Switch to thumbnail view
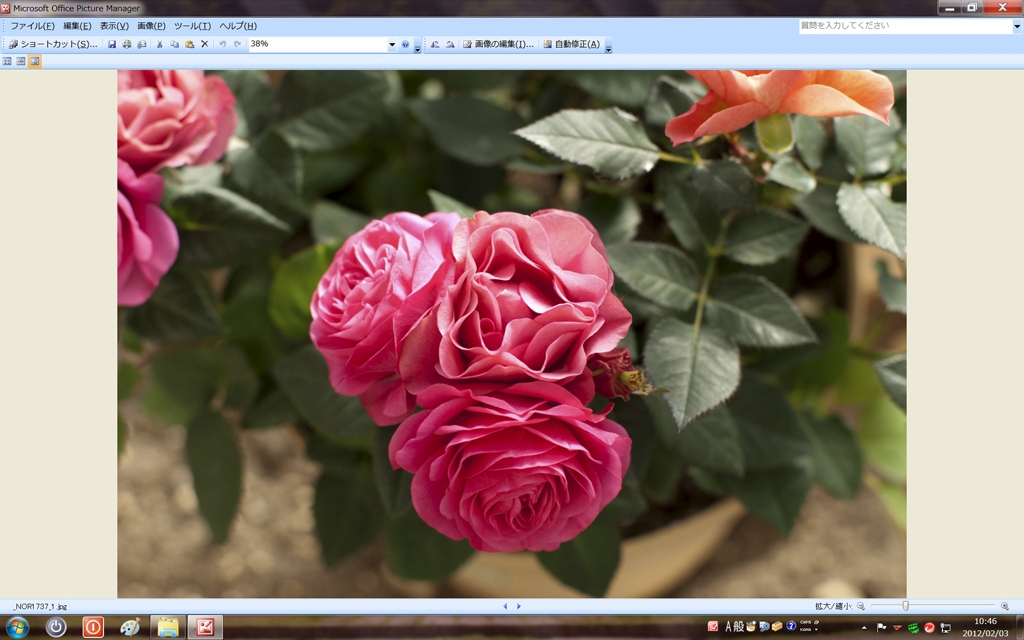 [8, 61]
